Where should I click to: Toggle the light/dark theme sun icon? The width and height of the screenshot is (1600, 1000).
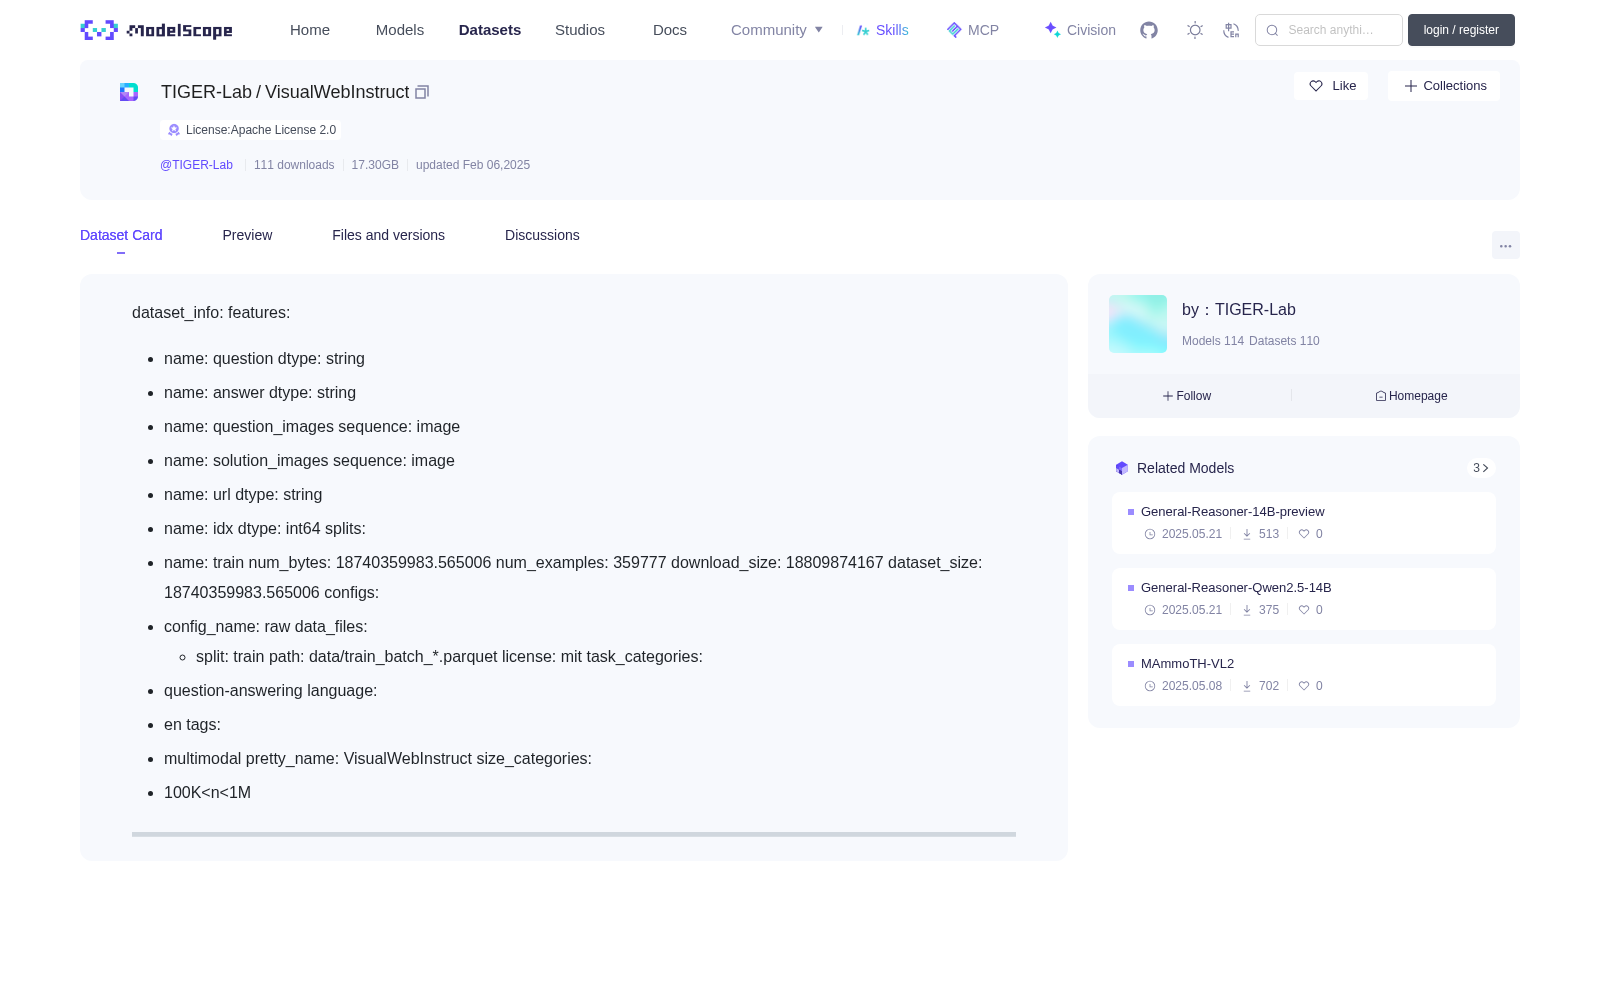1195,30
